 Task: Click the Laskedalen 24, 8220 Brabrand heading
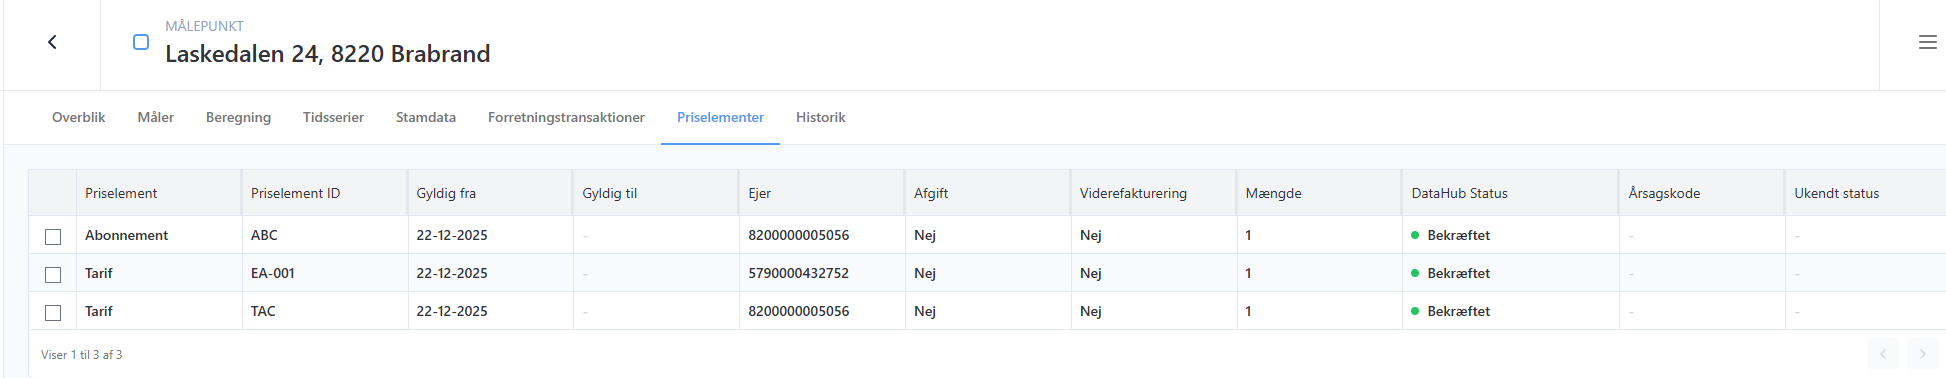pyautogui.click(x=328, y=54)
